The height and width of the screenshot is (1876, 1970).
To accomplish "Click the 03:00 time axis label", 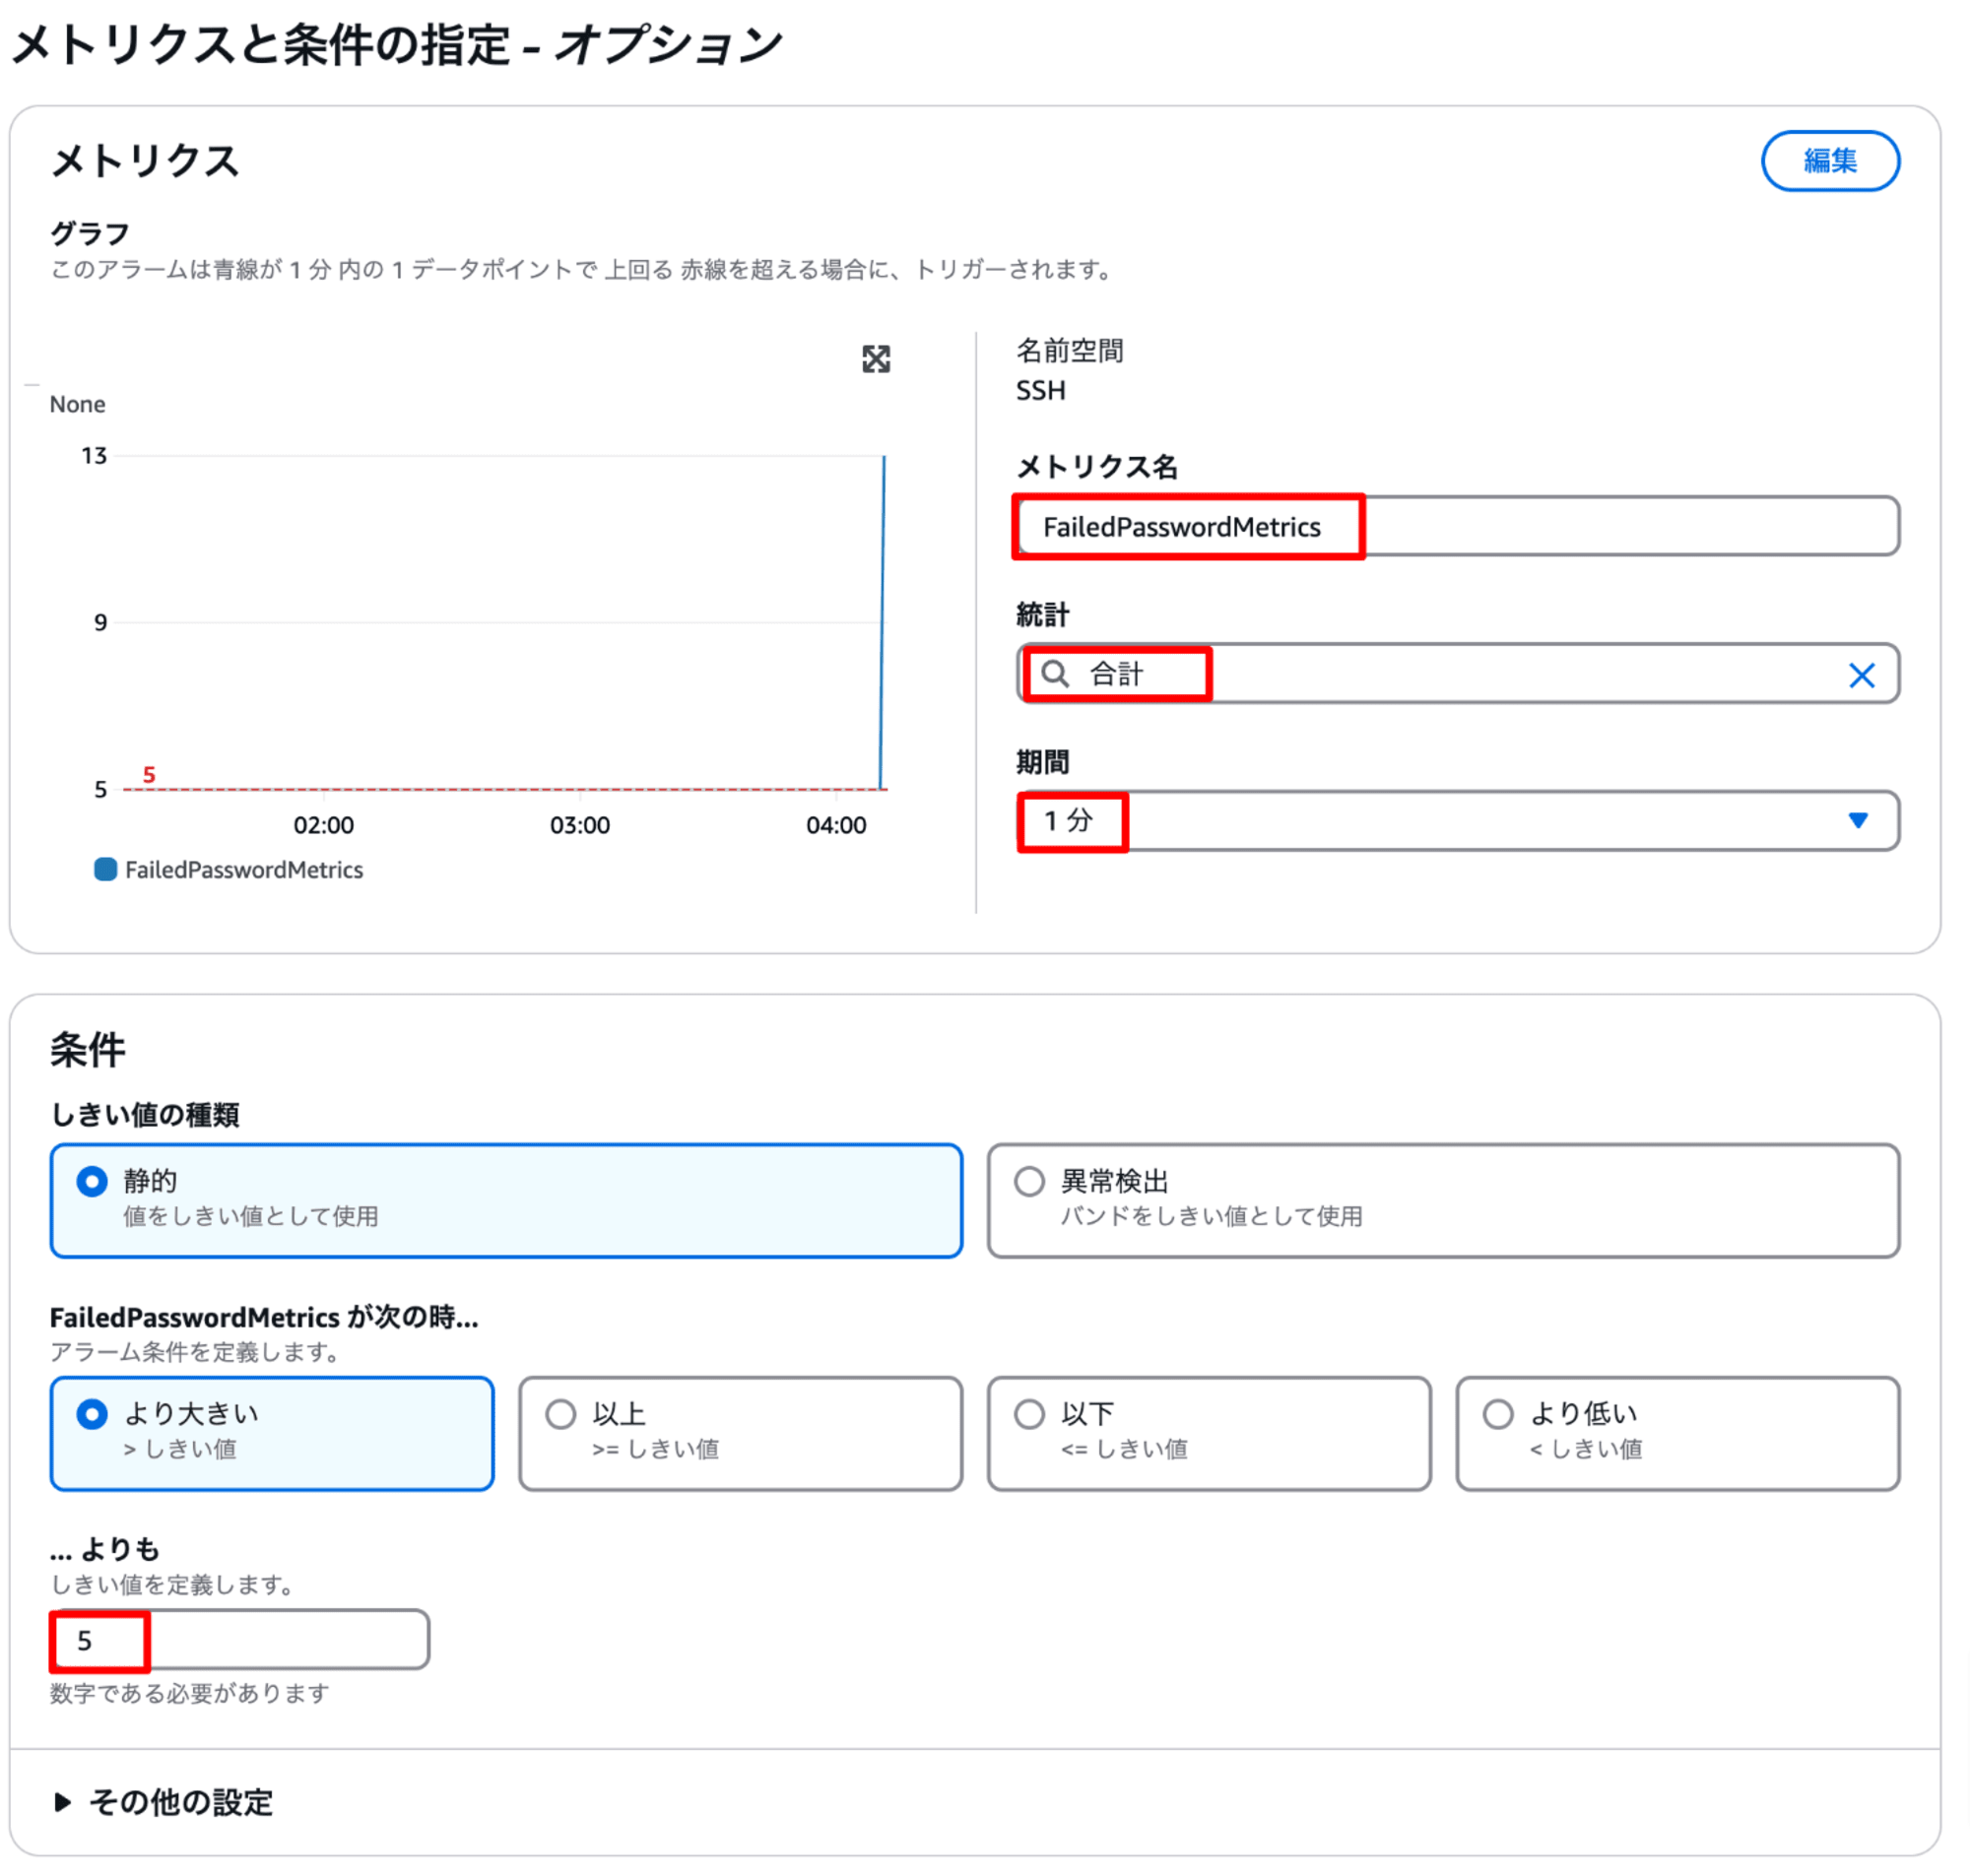I will 579,825.
